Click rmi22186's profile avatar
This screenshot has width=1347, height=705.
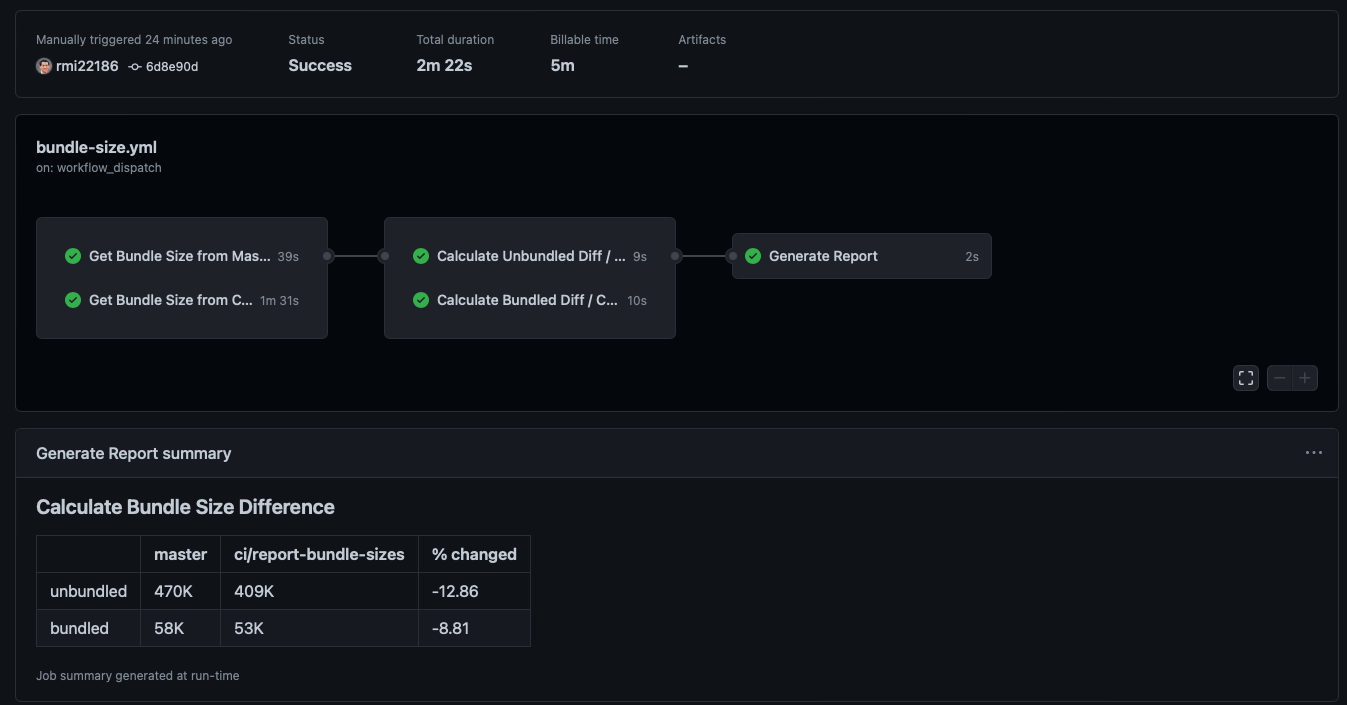[44, 66]
